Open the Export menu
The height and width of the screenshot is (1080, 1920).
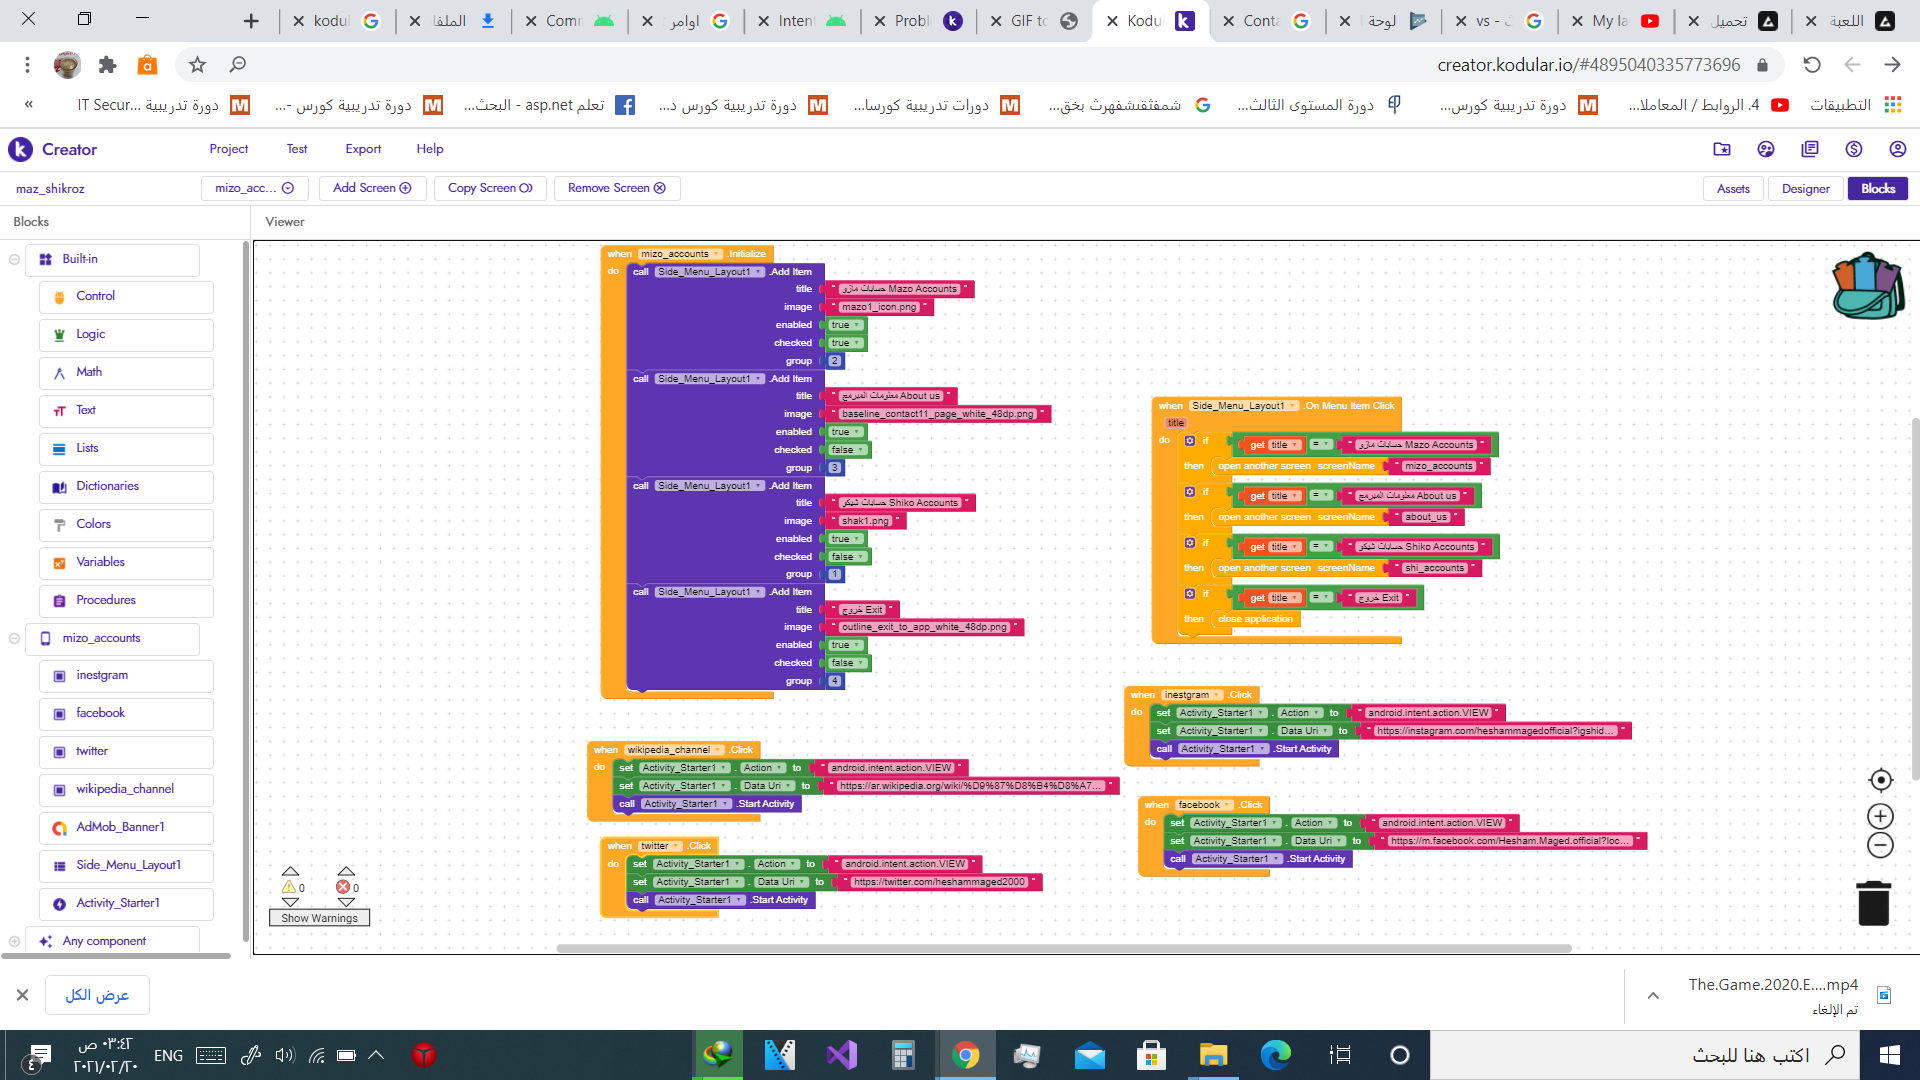[x=363, y=149]
